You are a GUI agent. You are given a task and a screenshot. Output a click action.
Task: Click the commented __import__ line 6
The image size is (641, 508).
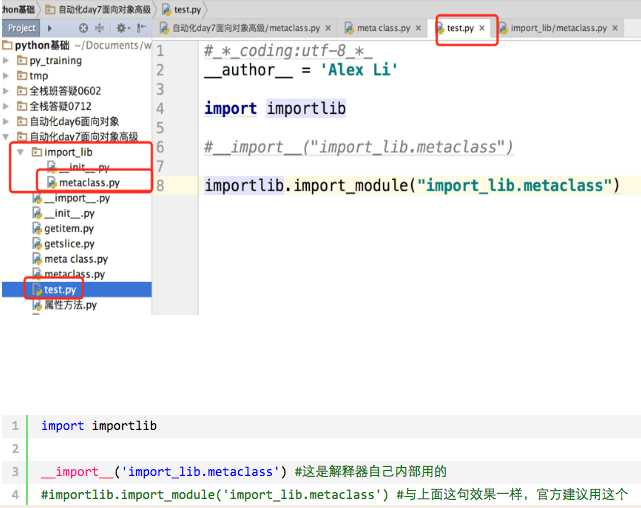(359, 147)
